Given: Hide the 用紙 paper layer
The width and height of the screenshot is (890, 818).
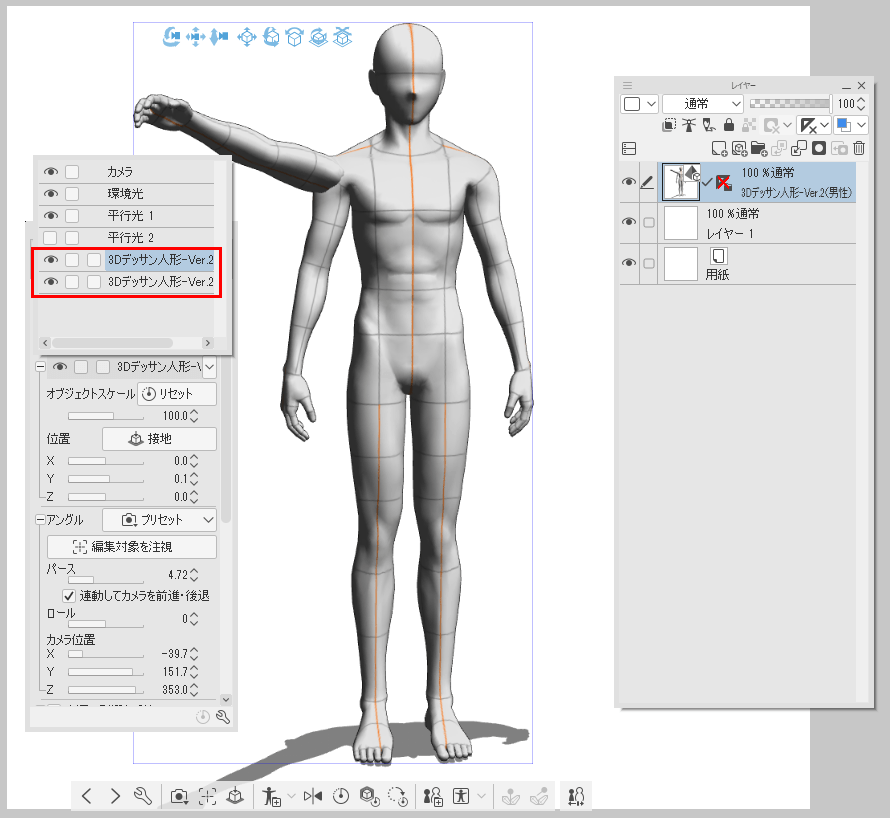Looking at the screenshot, I should coord(628,263).
